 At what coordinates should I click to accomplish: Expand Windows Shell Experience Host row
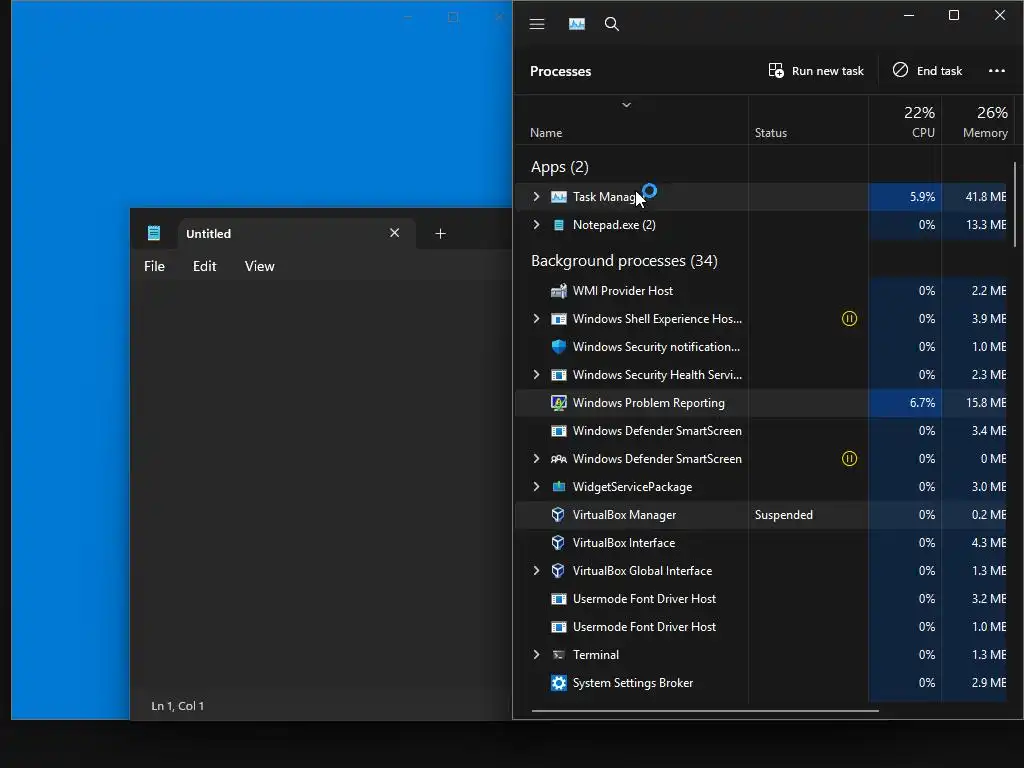[536, 319]
